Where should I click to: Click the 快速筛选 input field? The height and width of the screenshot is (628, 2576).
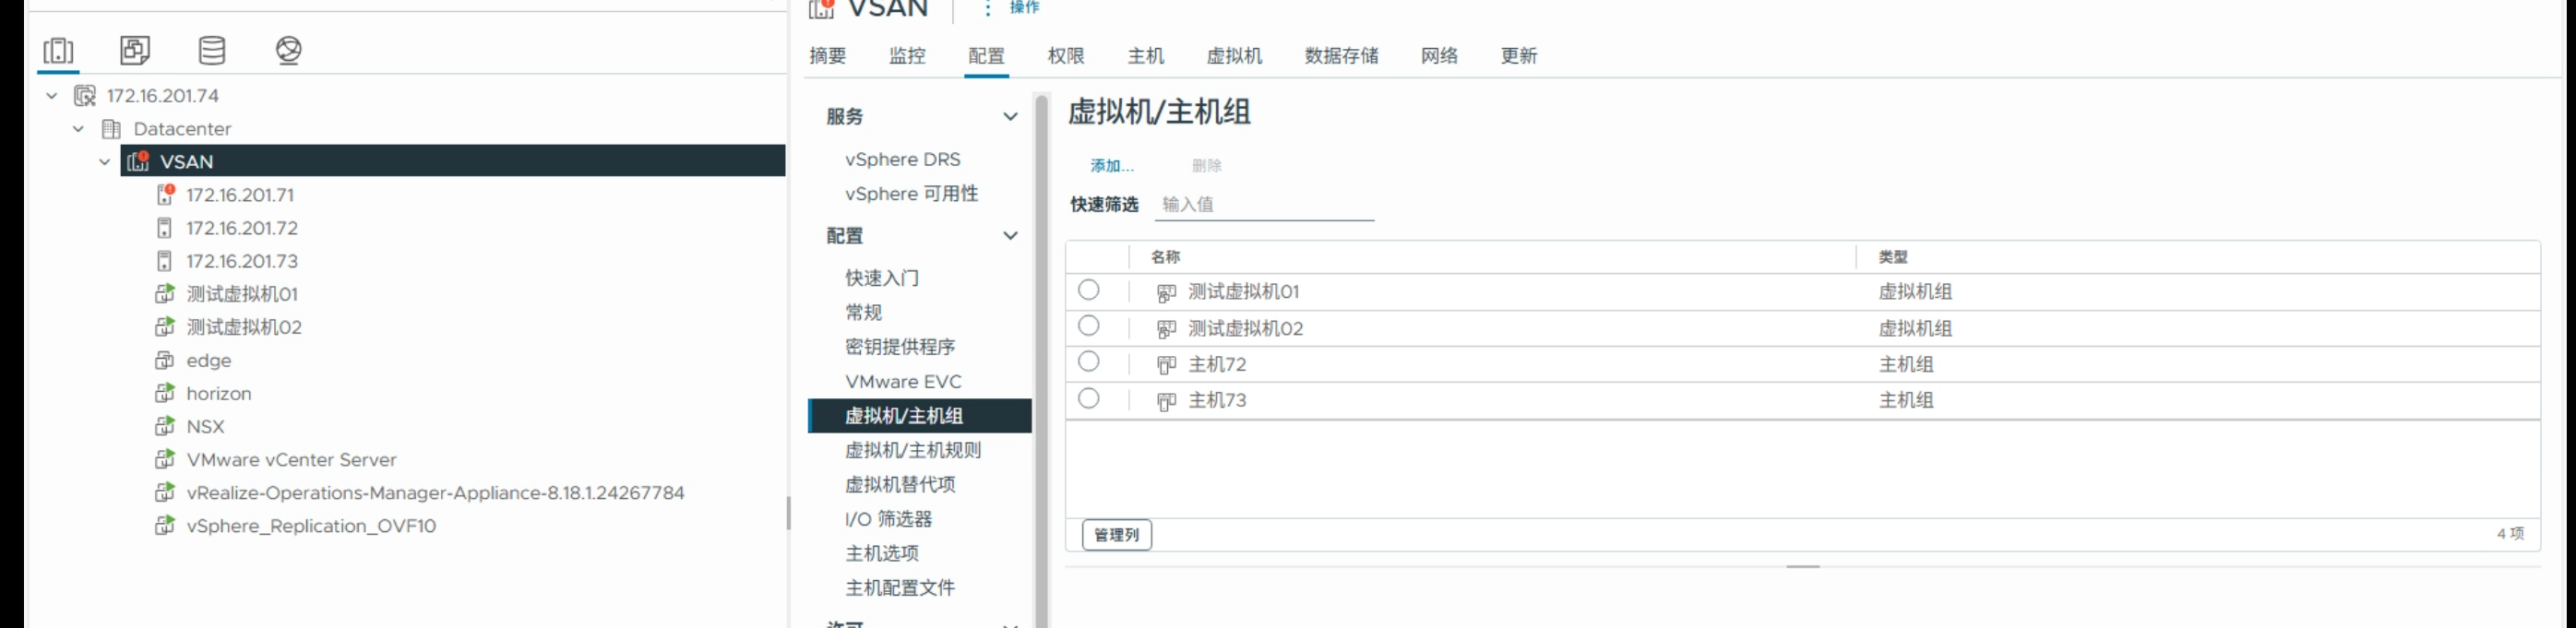[x=1265, y=205]
